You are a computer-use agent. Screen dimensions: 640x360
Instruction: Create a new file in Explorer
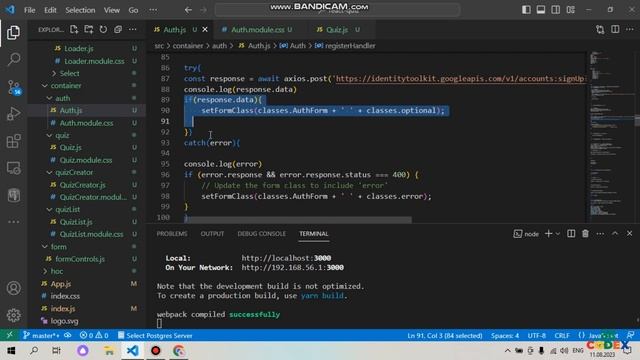pos(74,29)
